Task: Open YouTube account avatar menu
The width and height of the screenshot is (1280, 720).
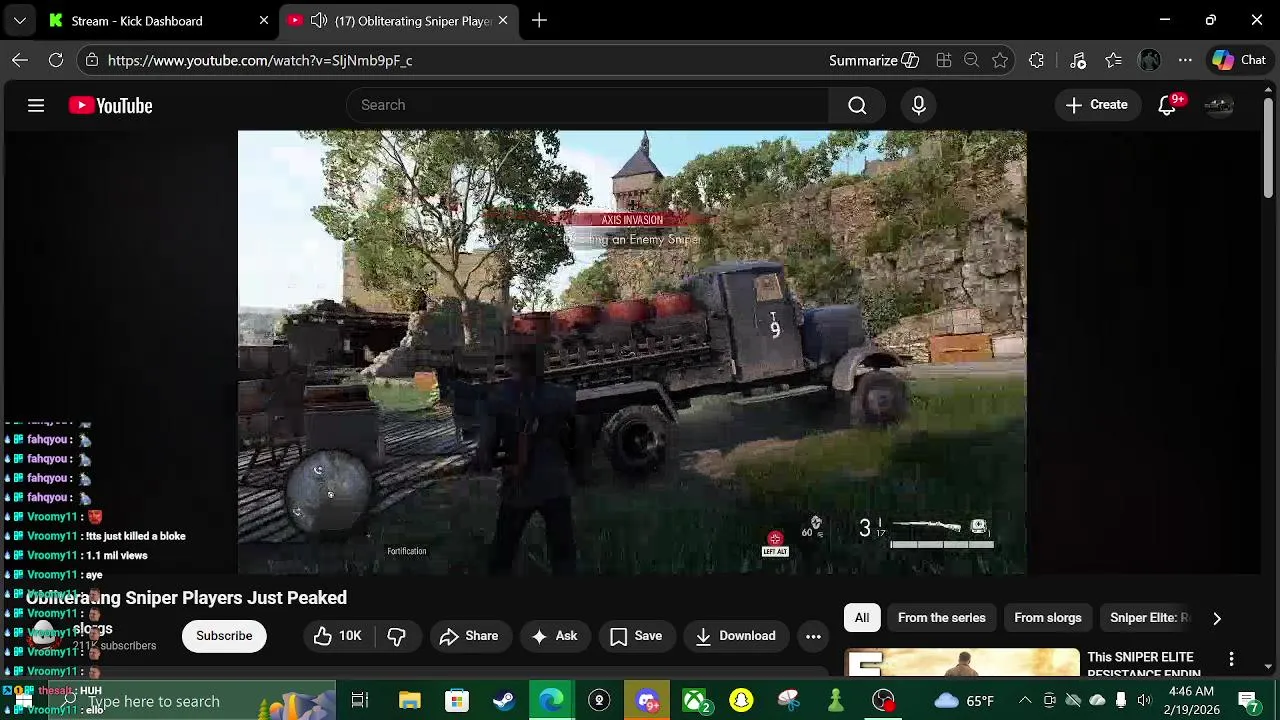Action: tap(1218, 105)
